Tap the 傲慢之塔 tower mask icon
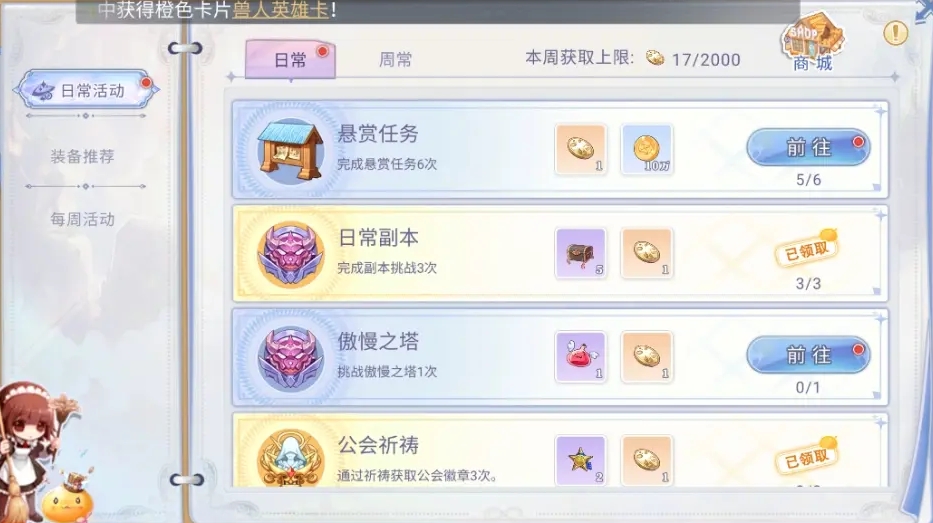This screenshot has width=933, height=523. (x=290, y=358)
